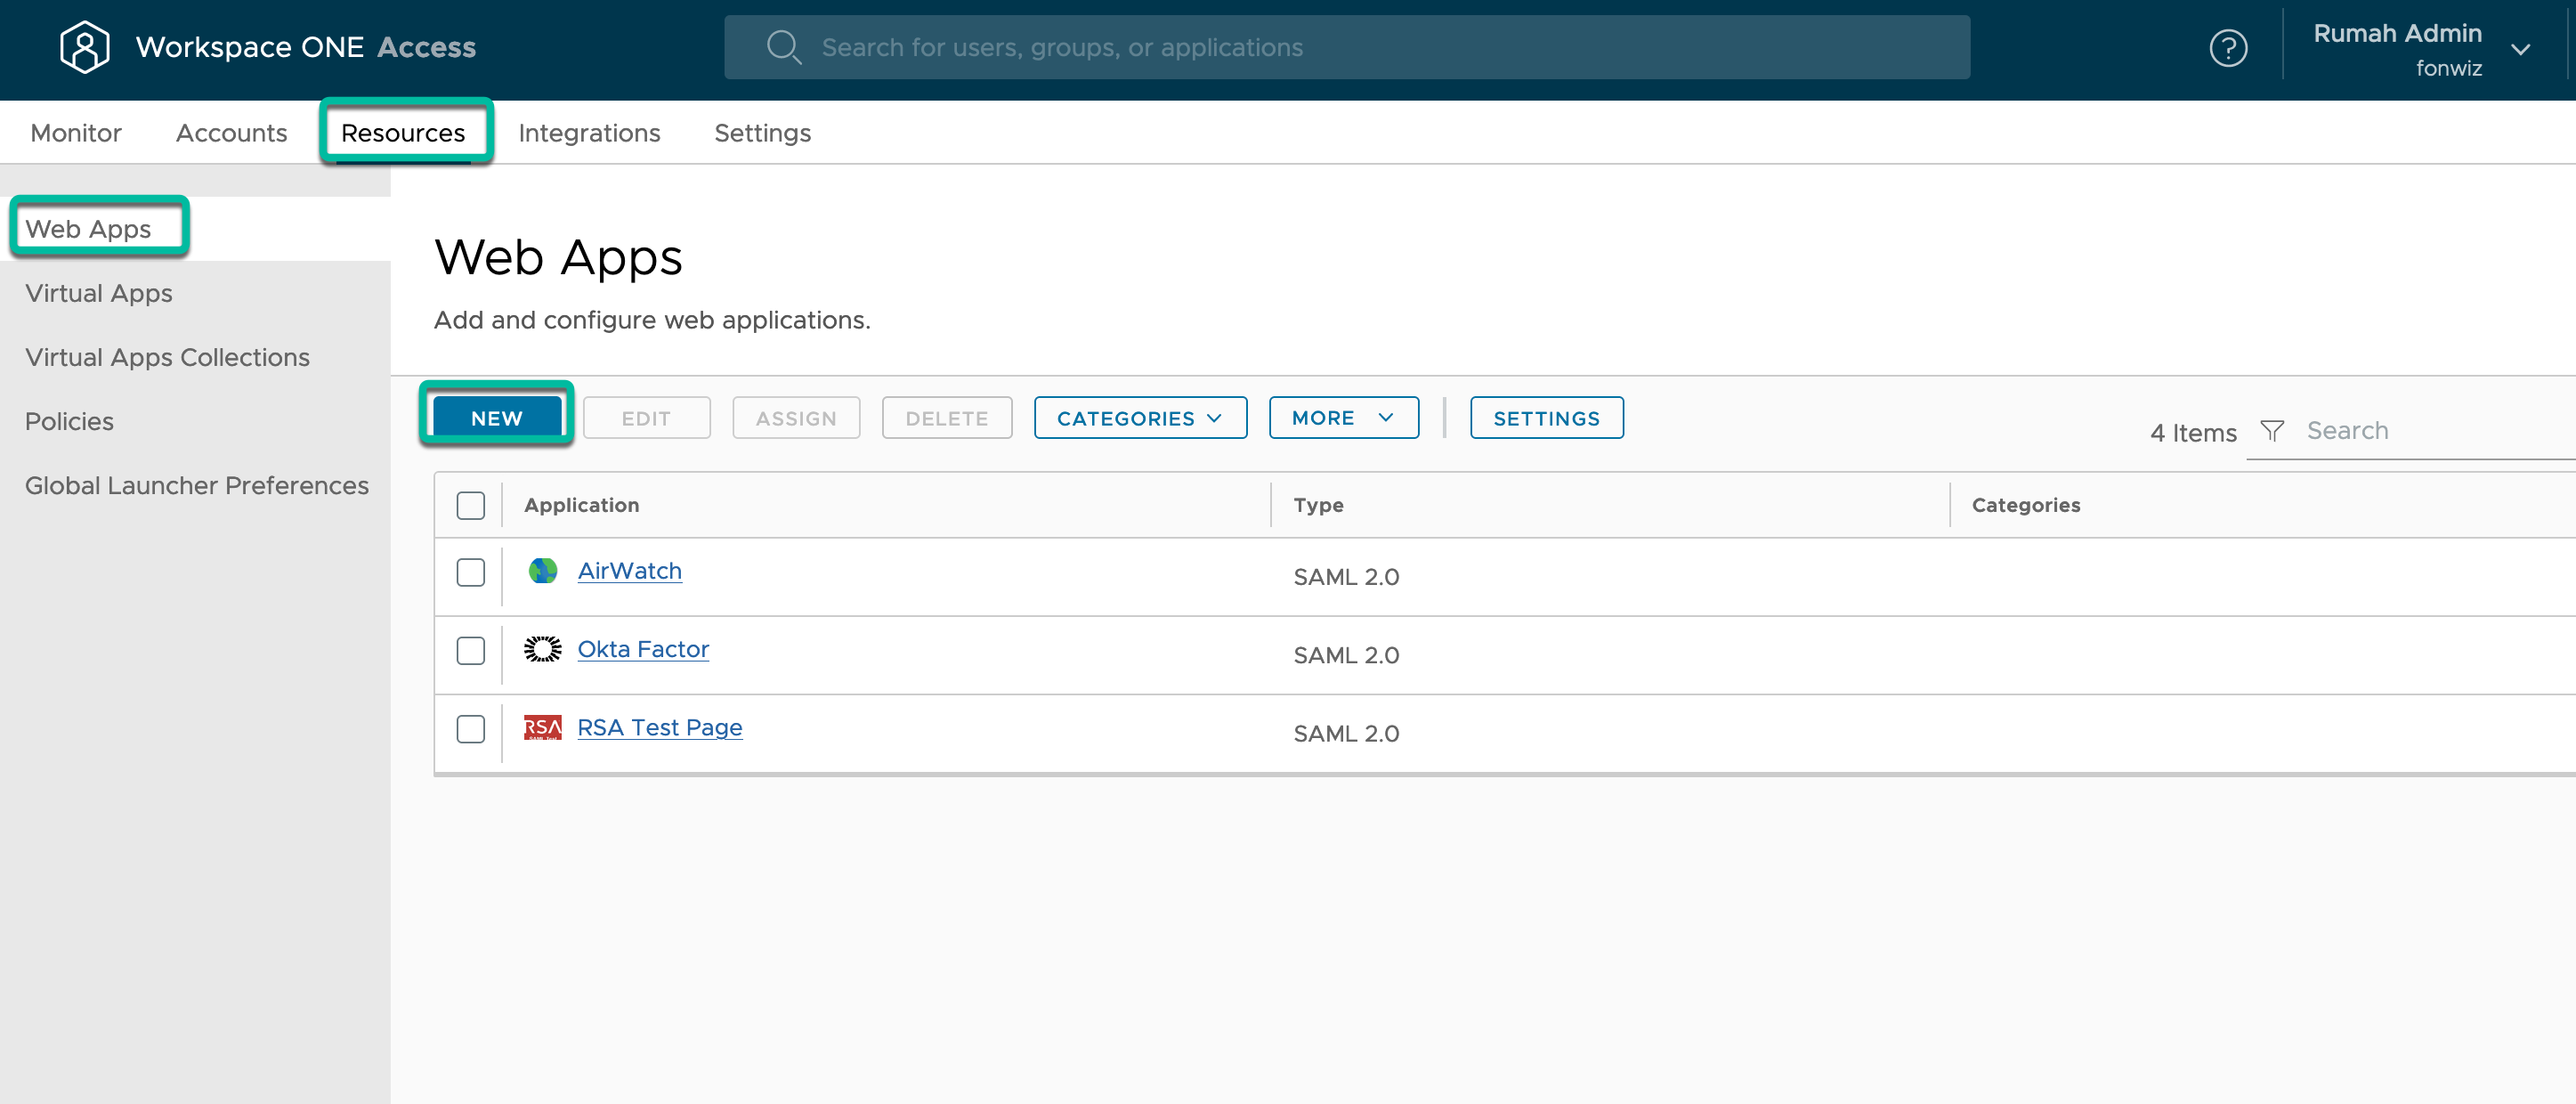Click the NEW button
Viewport: 2576px width, 1104px height.
496,418
